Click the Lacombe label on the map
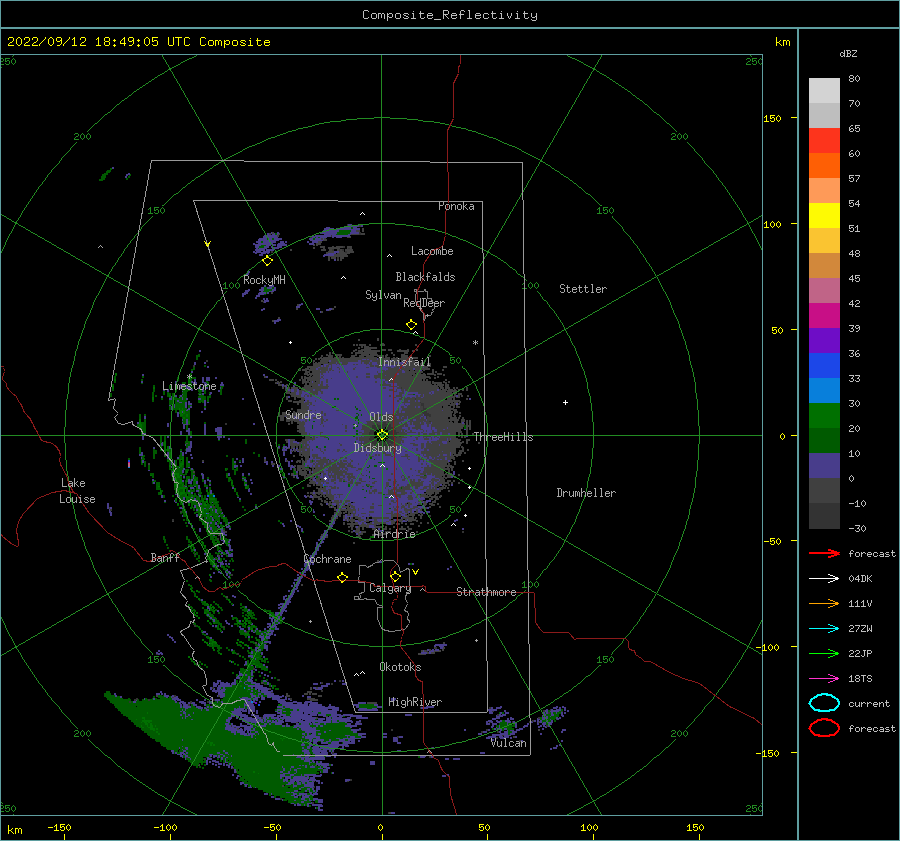This screenshot has width=900, height=841. 432,251
